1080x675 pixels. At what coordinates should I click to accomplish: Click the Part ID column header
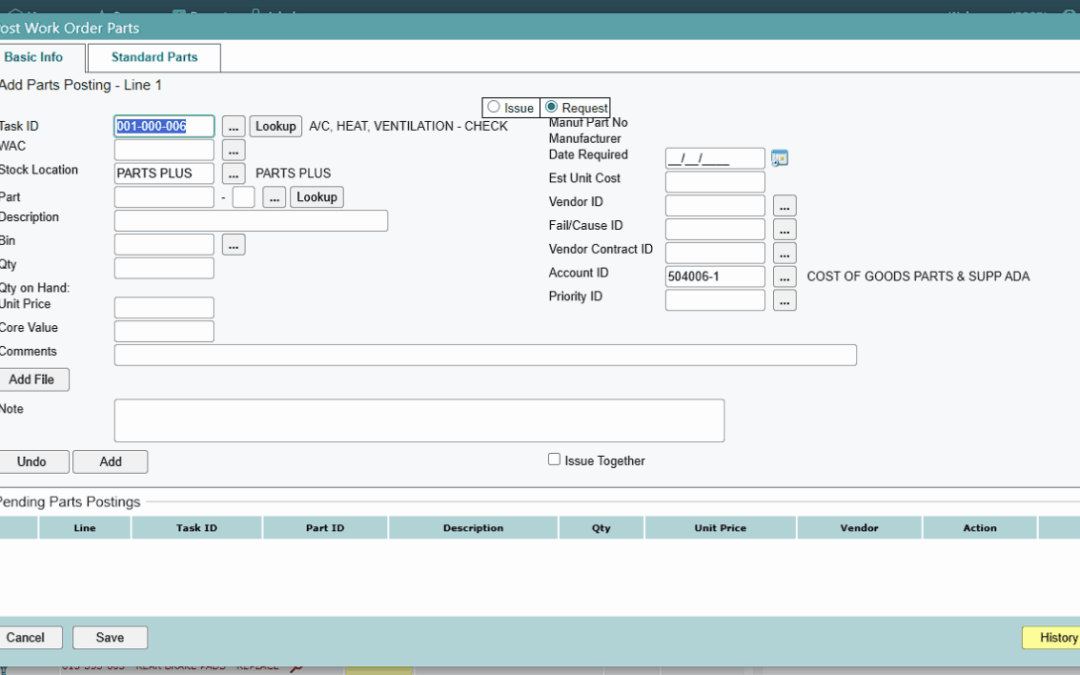tap(325, 528)
